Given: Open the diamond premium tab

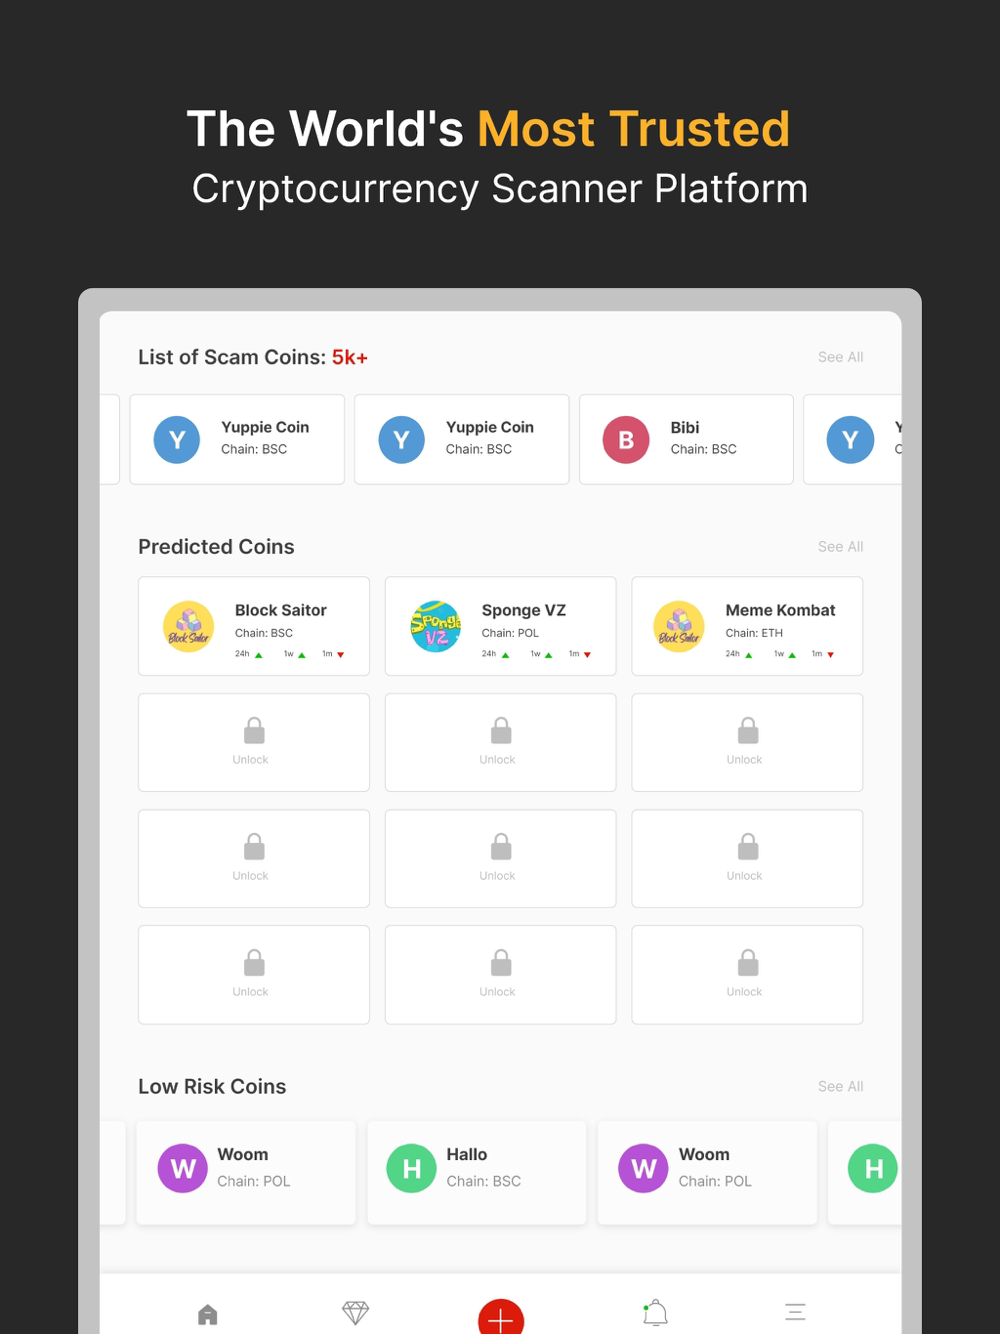Looking at the screenshot, I should [356, 1313].
